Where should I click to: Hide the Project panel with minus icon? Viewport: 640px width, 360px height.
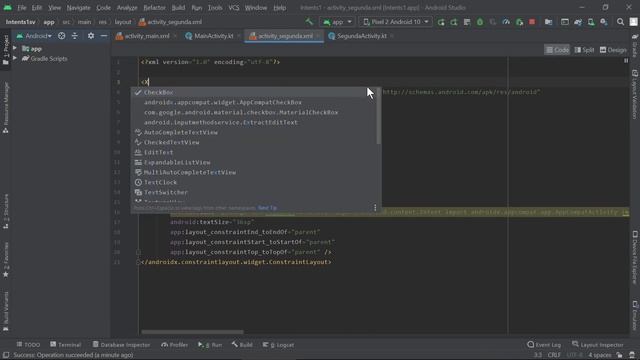tap(104, 36)
